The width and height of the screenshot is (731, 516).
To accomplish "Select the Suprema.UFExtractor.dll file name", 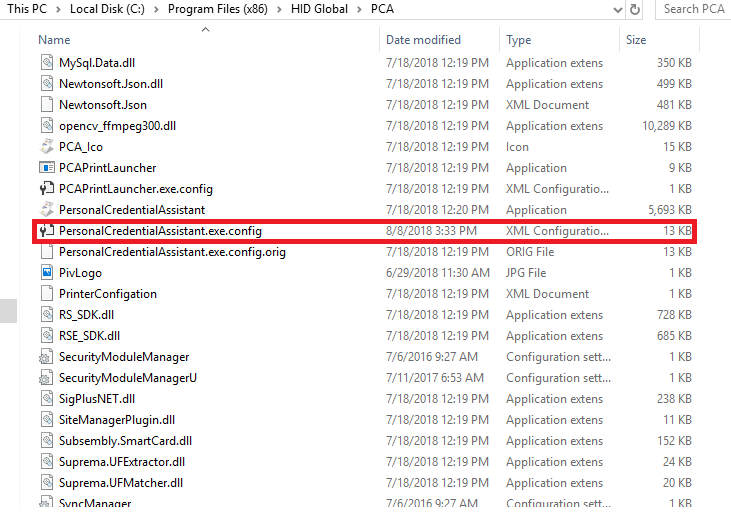I will pos(122,461).
